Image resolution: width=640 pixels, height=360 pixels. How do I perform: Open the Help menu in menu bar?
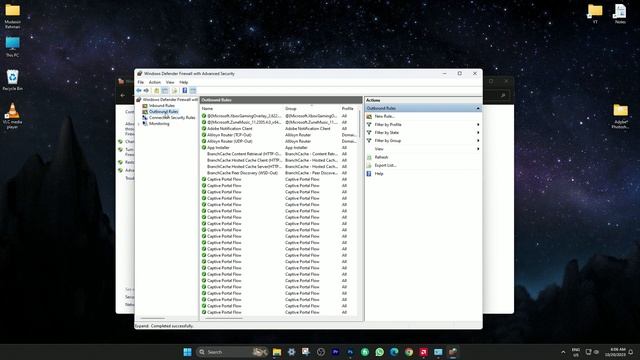(x=184, y=82)
